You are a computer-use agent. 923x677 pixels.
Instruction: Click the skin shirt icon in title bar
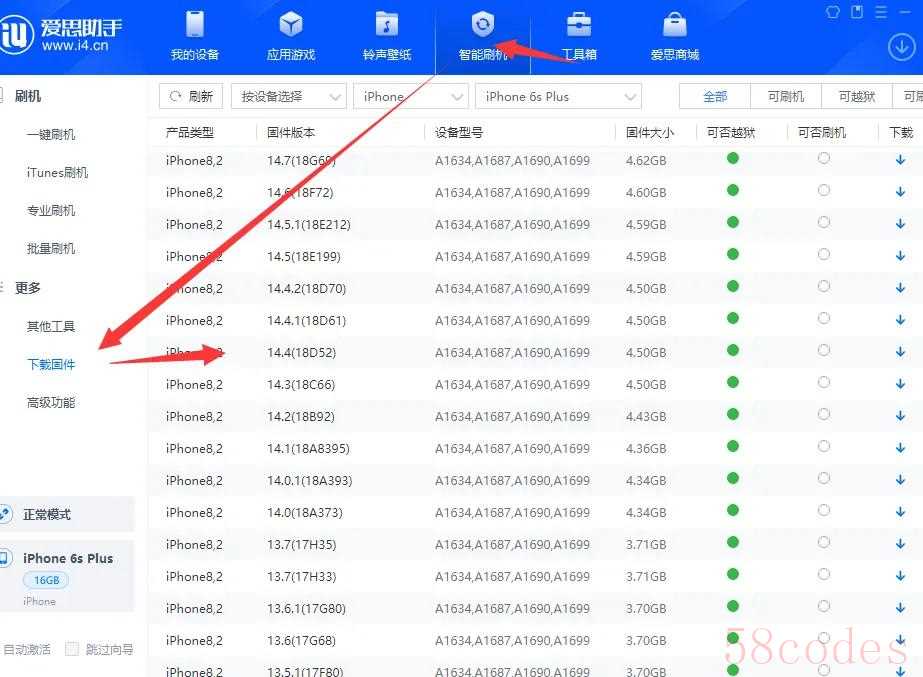[x=832, y=12]
